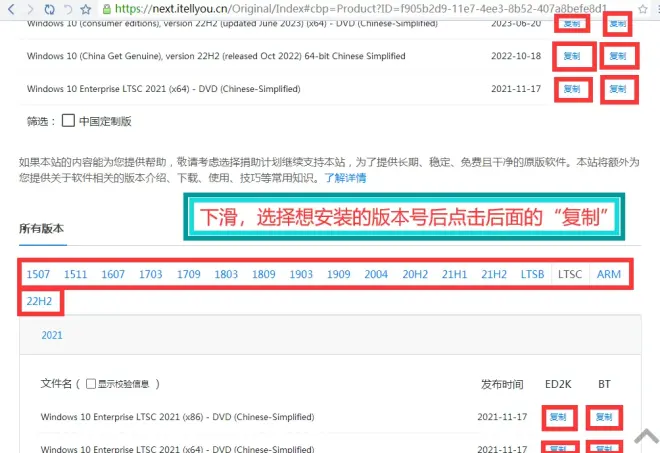Copy ED2K for consumer editions June 2023 row
The width and height of the screenshot is (660, 453).
coord(572,24)
